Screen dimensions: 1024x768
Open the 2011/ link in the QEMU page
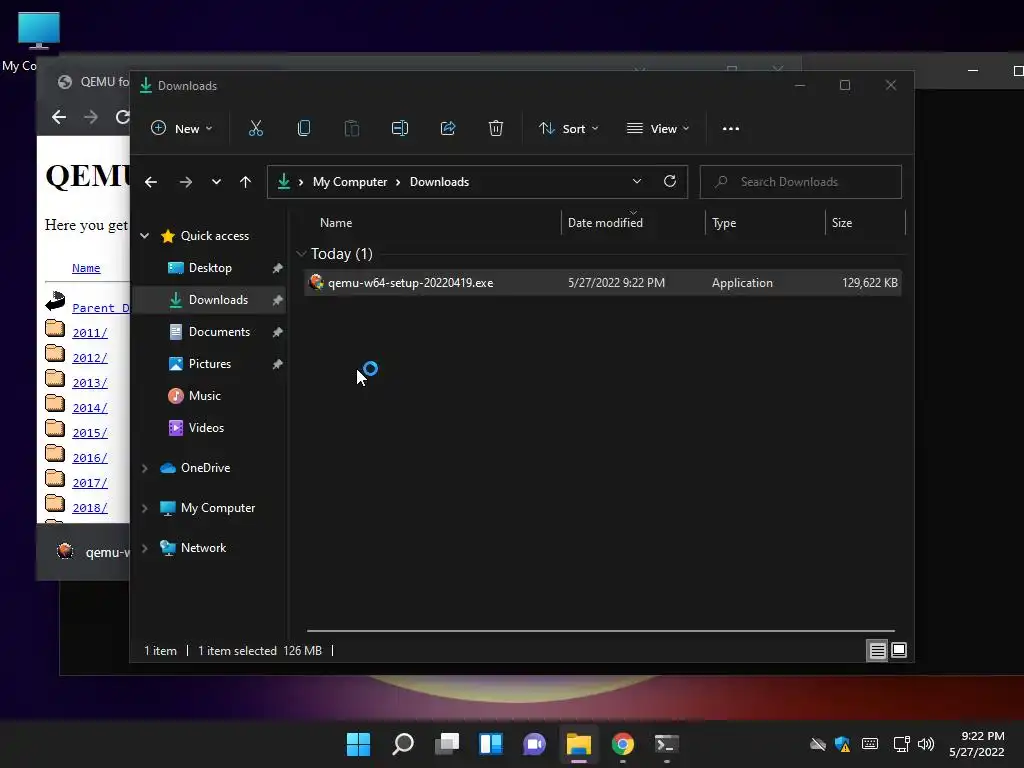[x=90, y=333]
